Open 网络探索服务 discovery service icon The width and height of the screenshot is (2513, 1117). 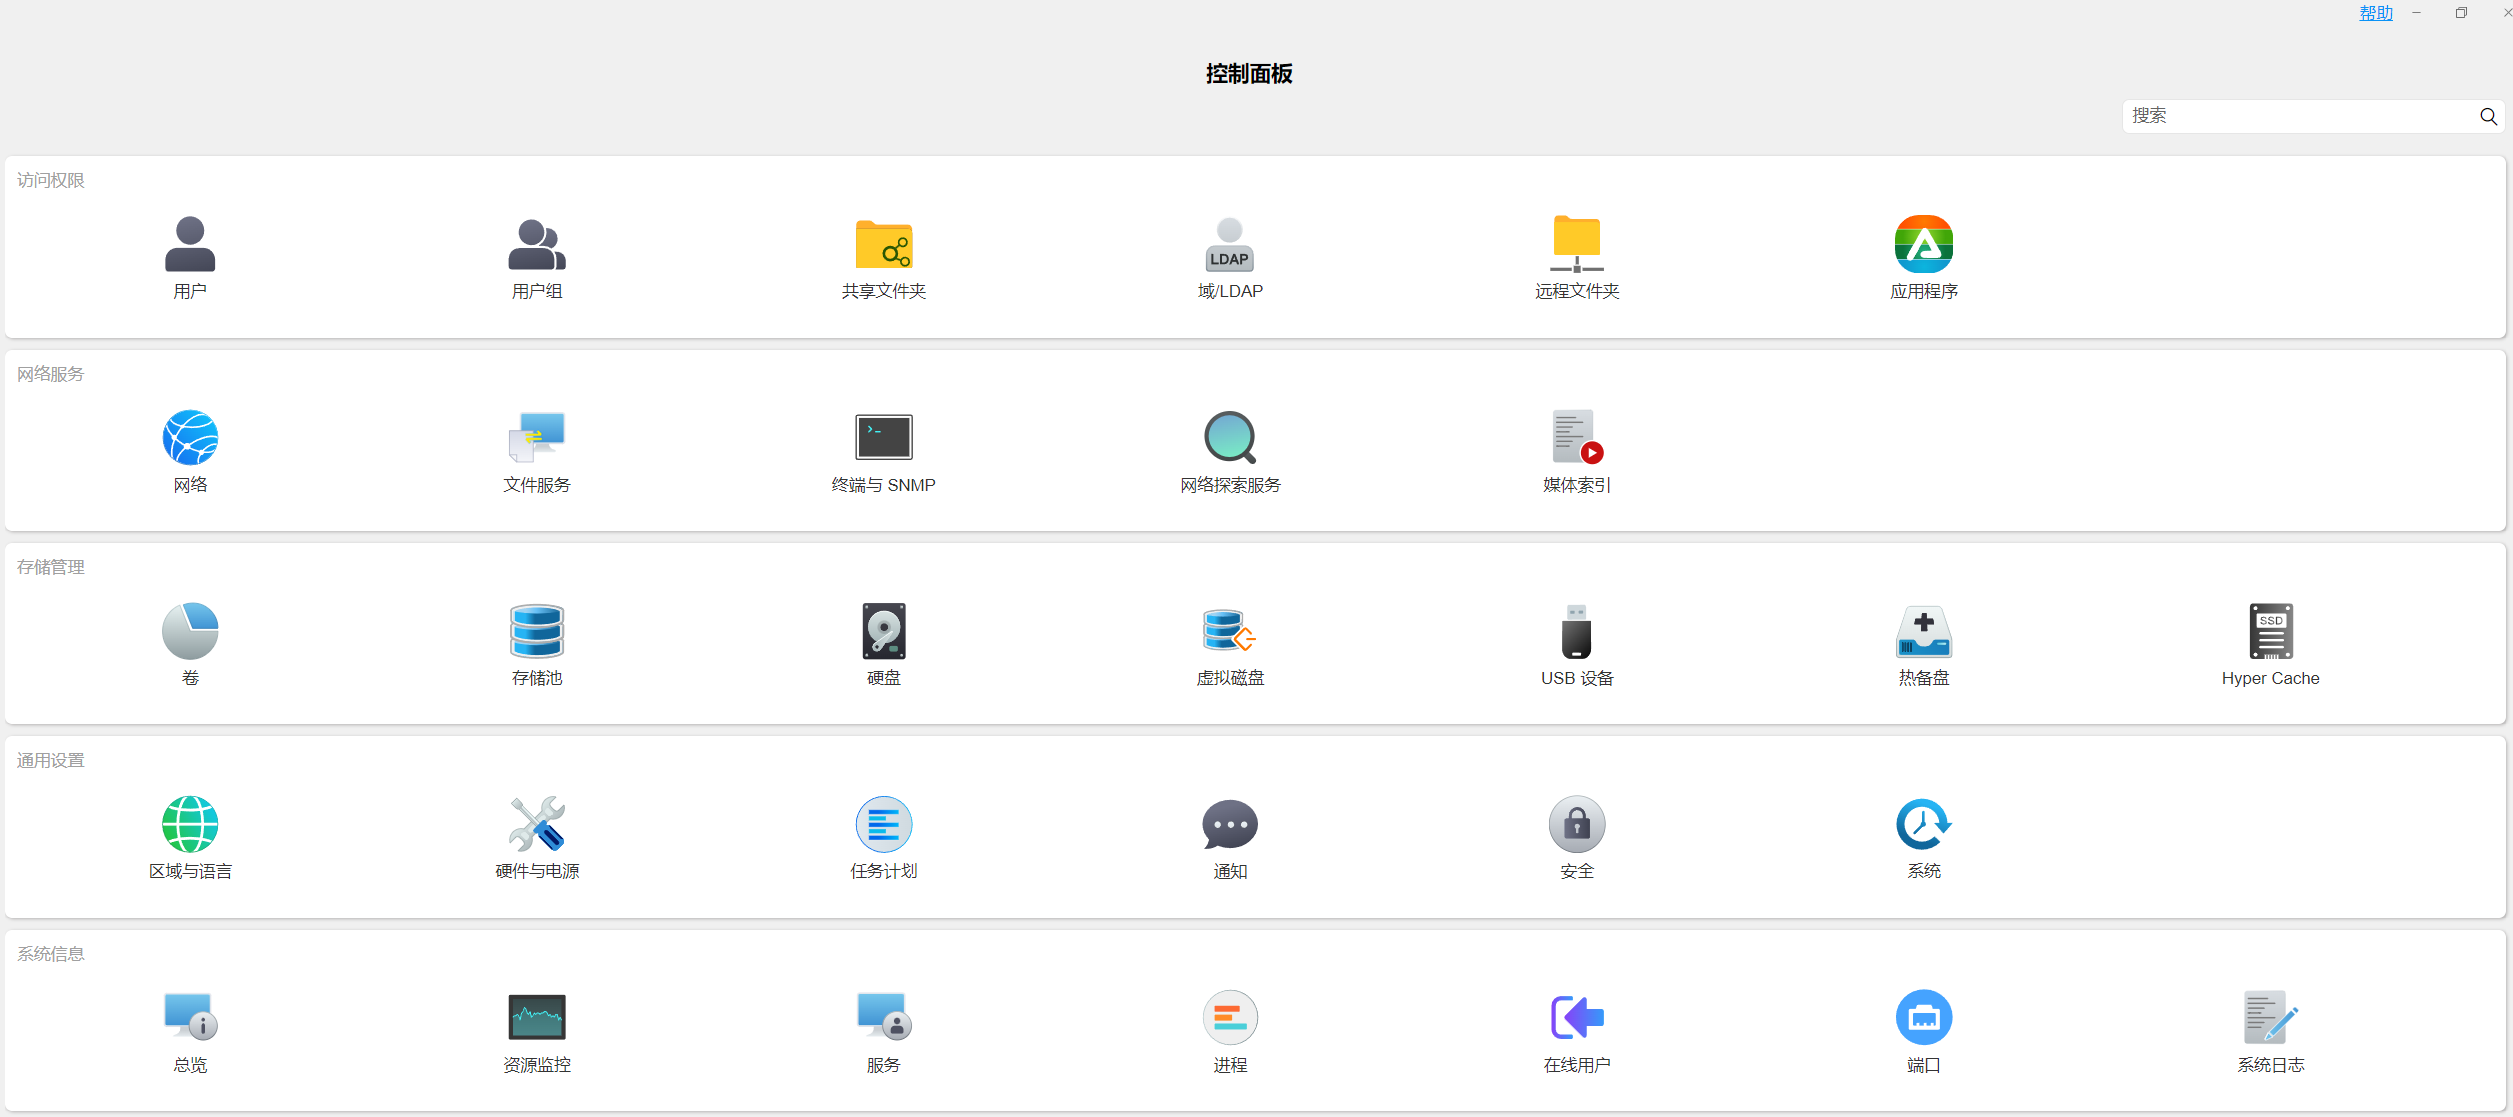1229,437
